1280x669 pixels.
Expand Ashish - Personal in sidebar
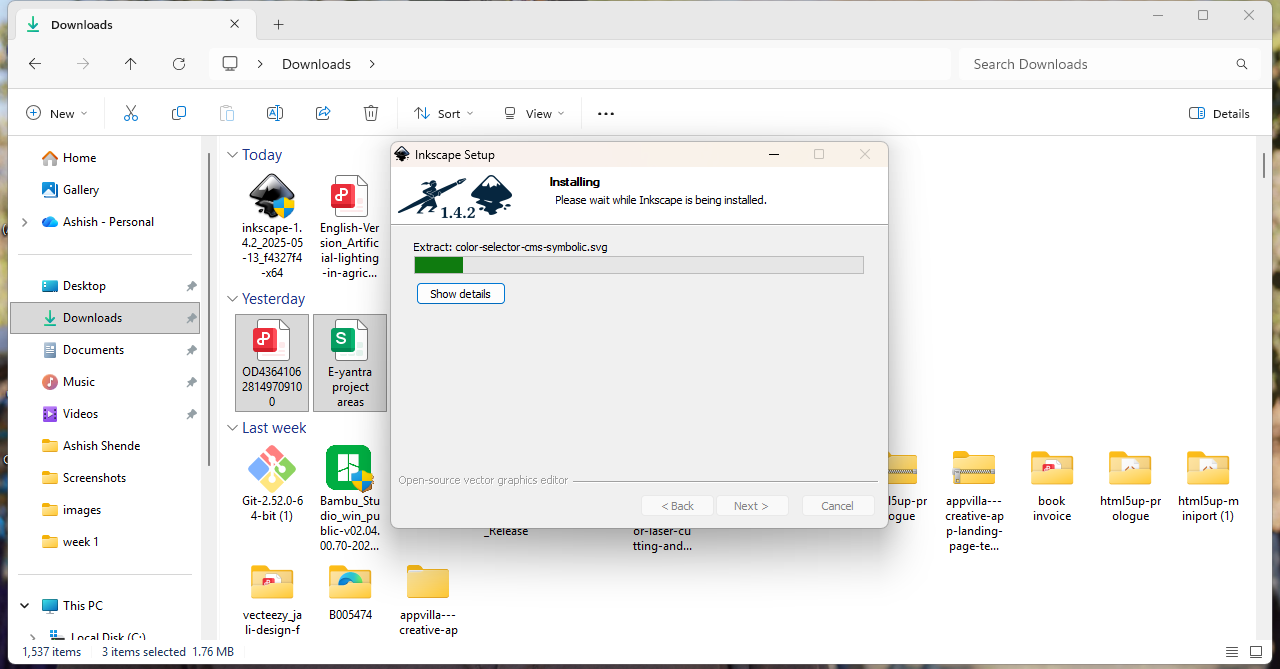click(25, 222)
